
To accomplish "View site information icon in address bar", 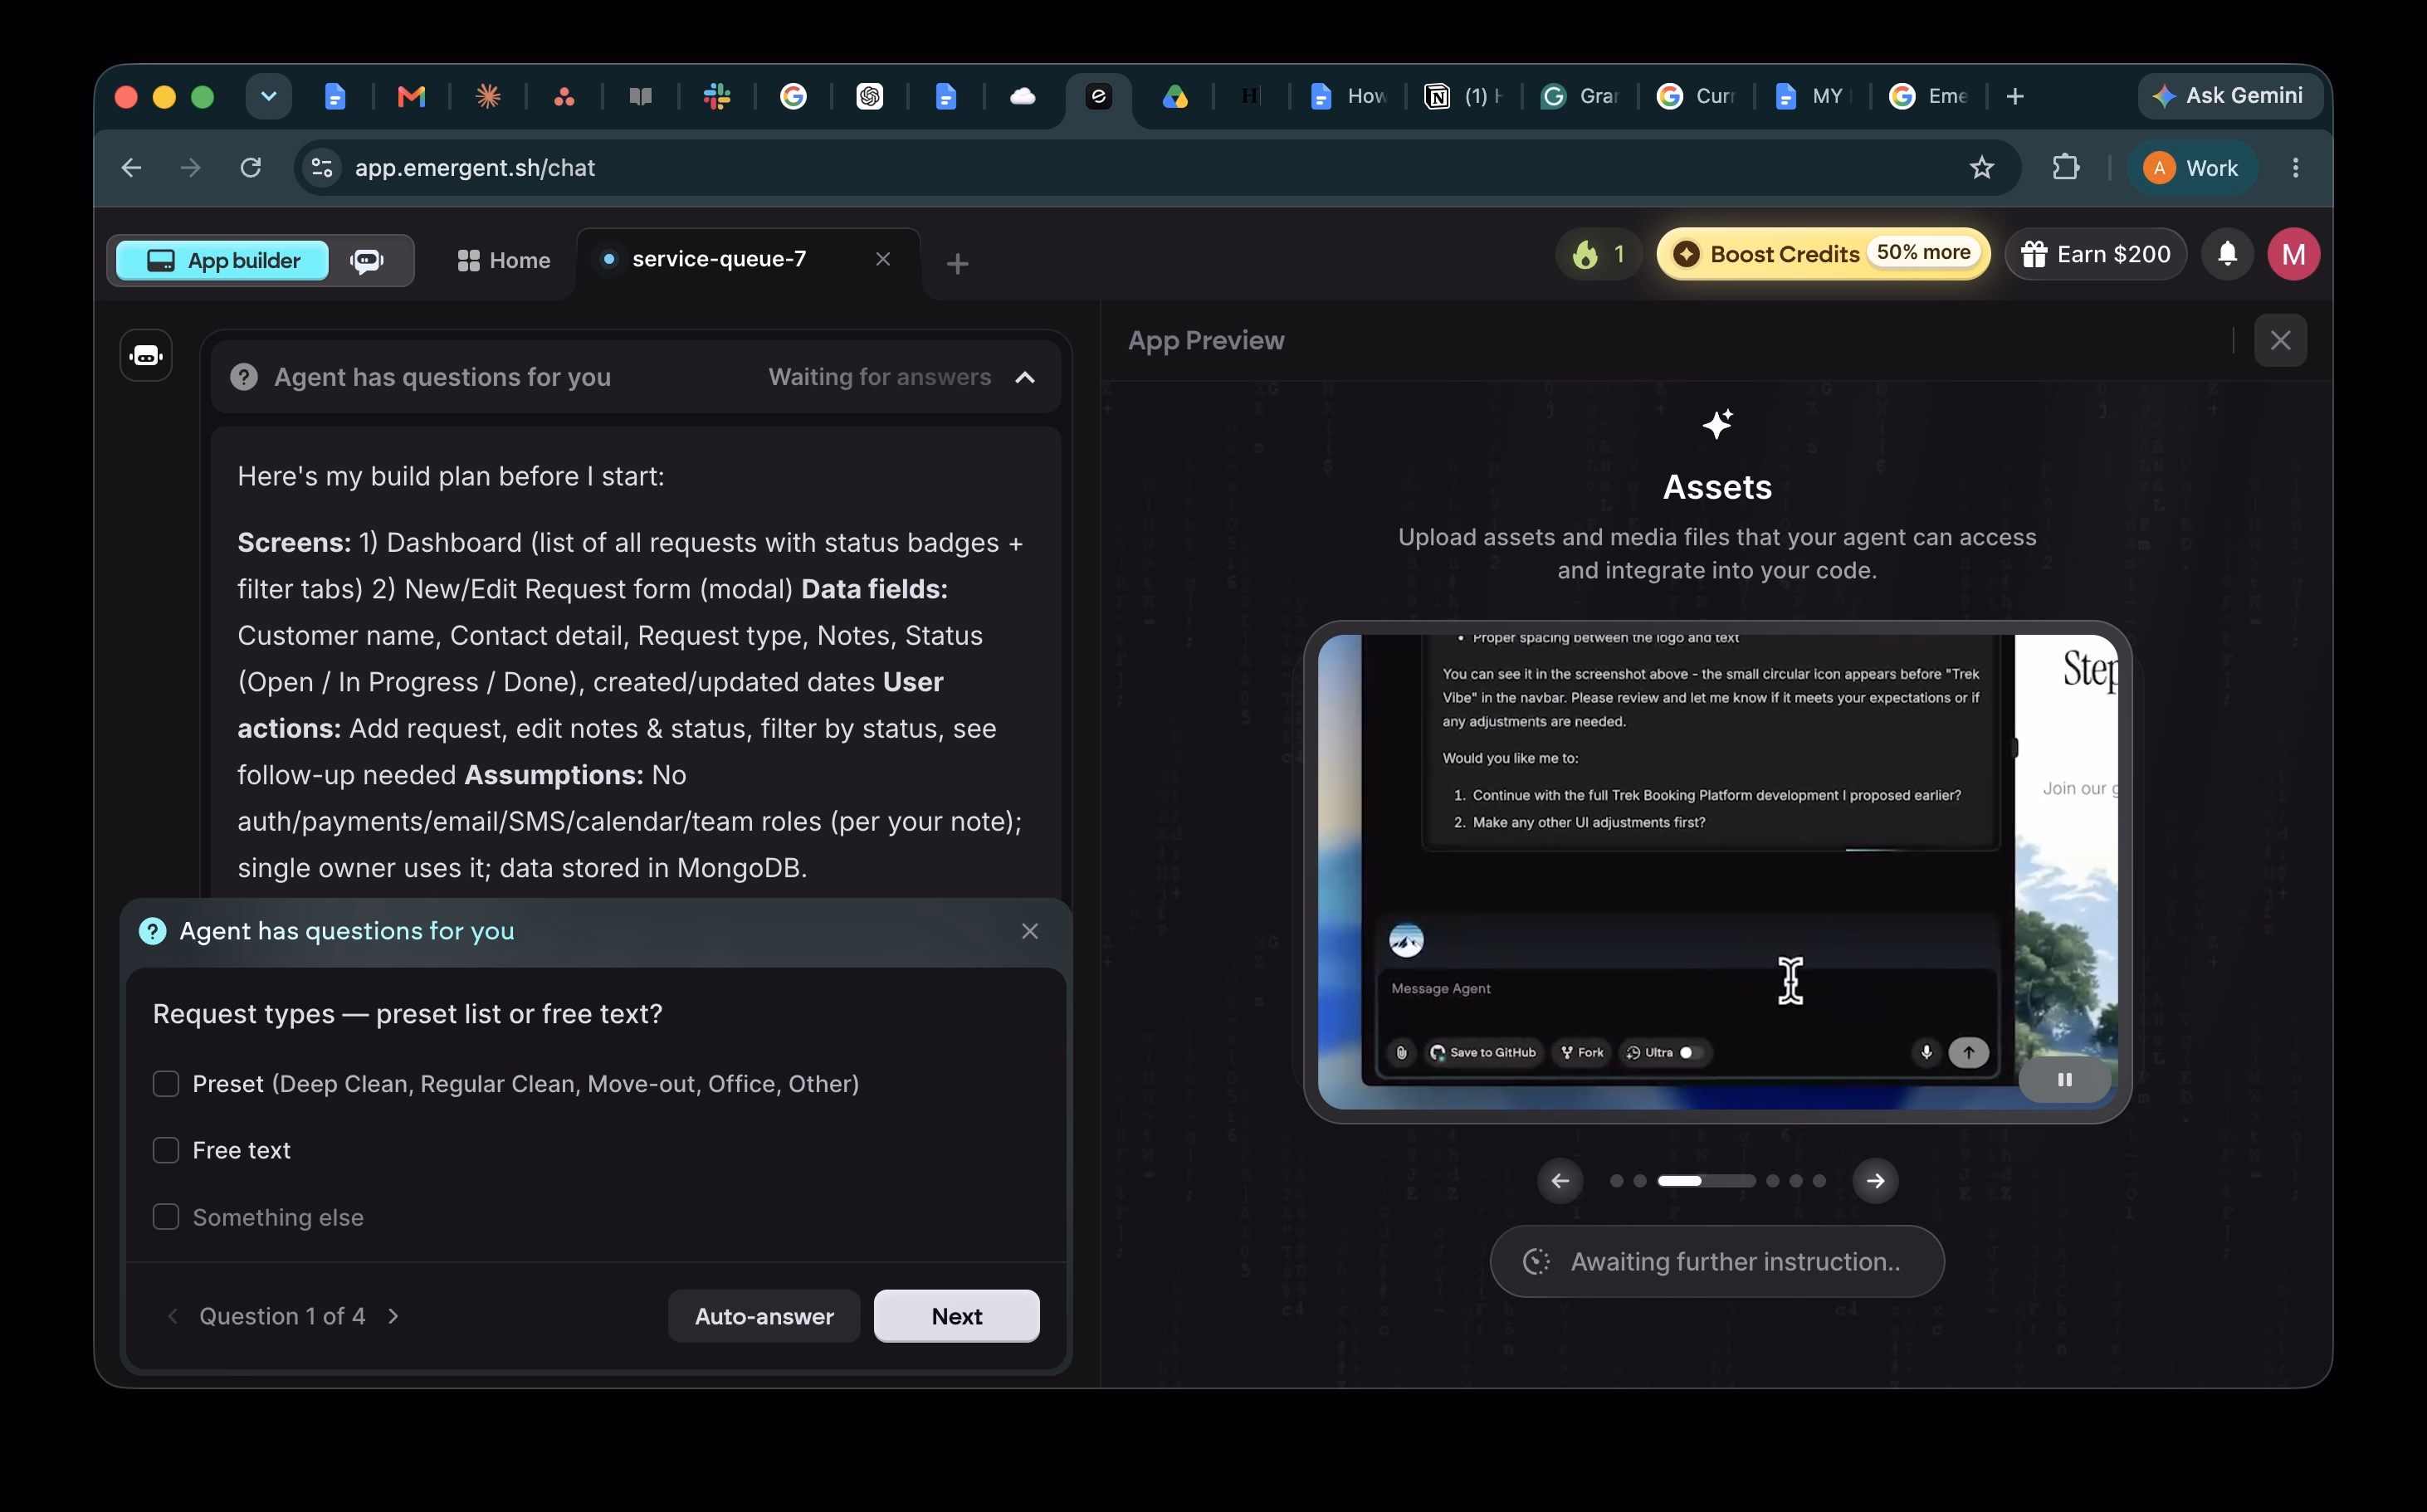I will click(322, 167).
